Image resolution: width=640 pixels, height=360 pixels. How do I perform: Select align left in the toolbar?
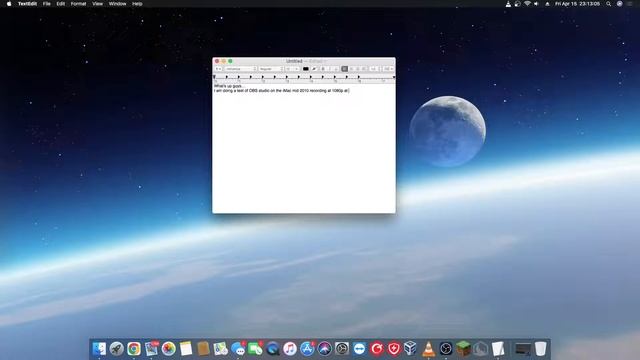(344, 69)
